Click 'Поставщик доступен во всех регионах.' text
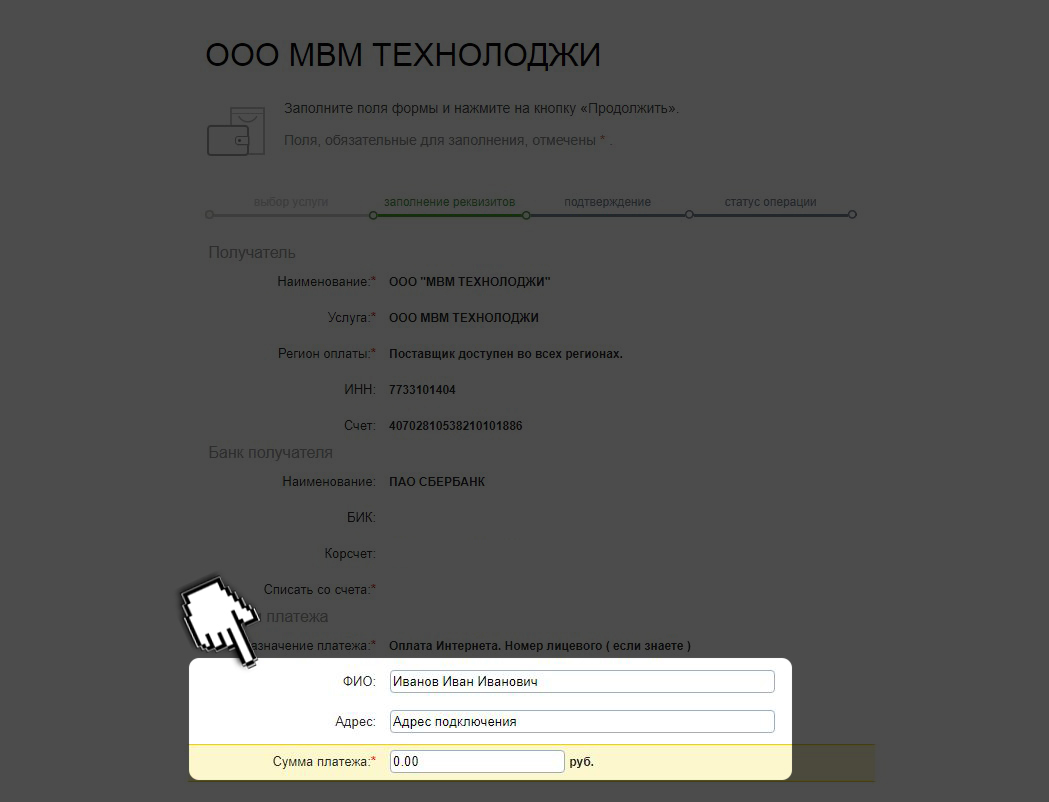The image size is (1049, 802). coord(506,354)
